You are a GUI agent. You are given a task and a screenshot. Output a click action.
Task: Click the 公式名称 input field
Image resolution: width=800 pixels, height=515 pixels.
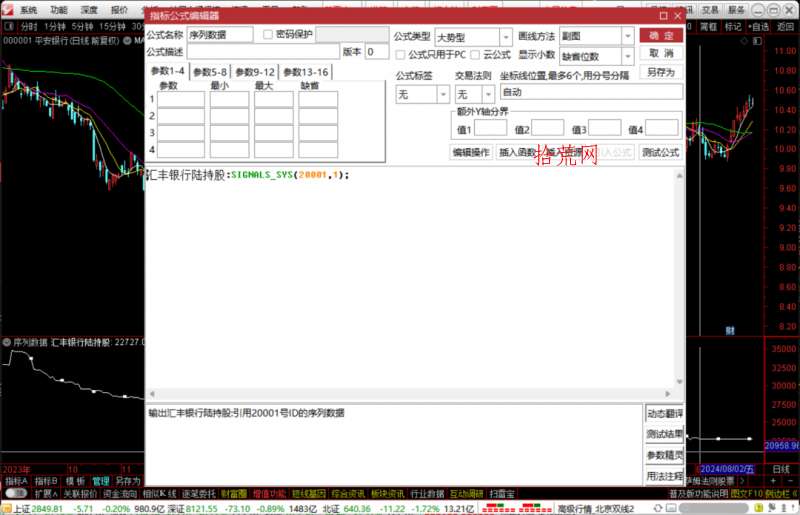[x=220, y=35]
